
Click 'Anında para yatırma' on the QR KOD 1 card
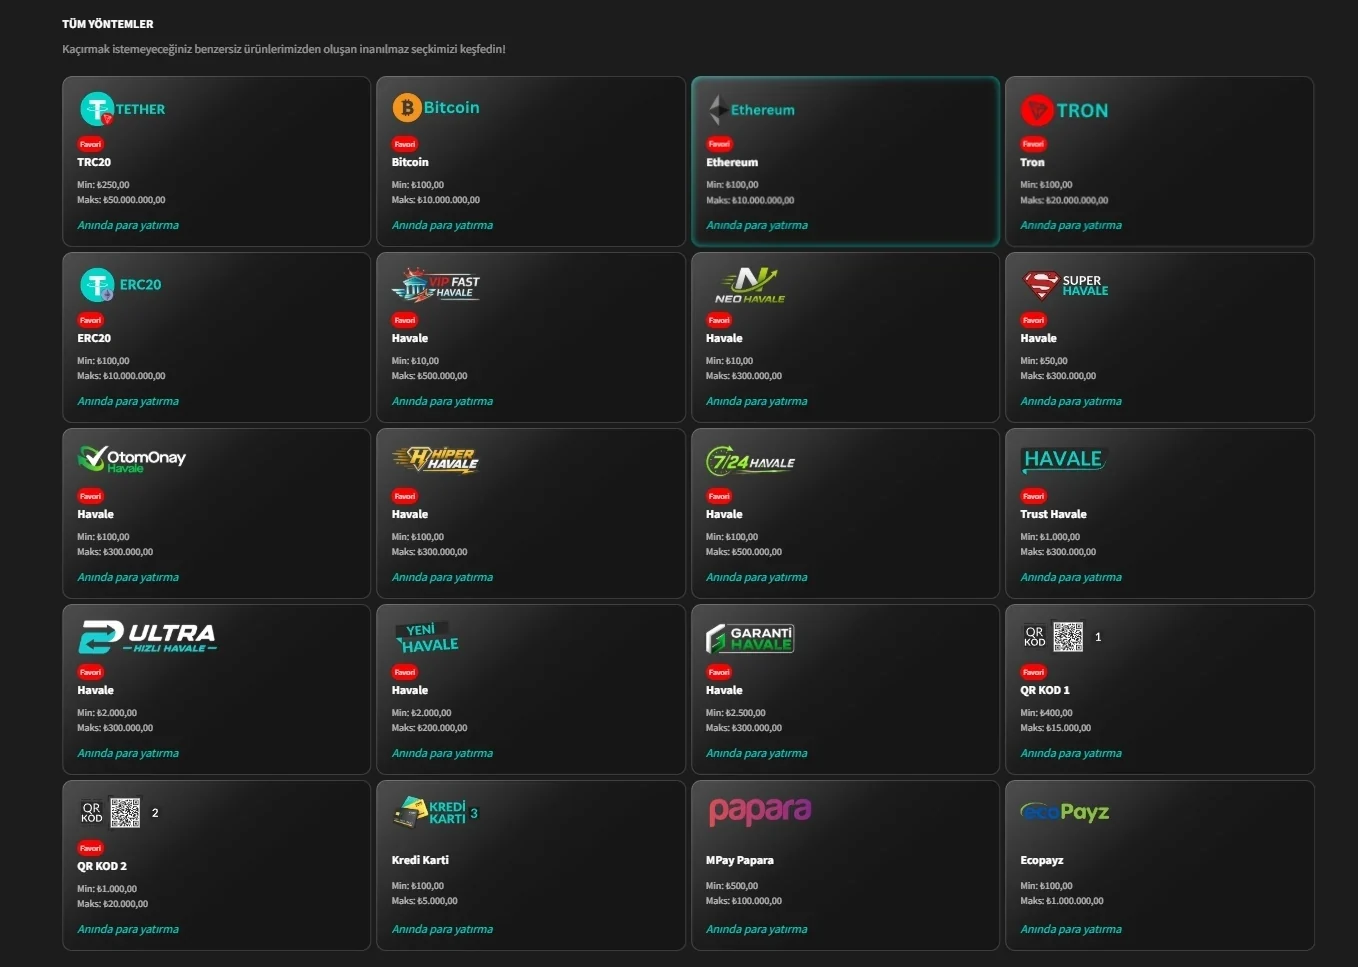pyautogui.click(x=1071, y=753)
